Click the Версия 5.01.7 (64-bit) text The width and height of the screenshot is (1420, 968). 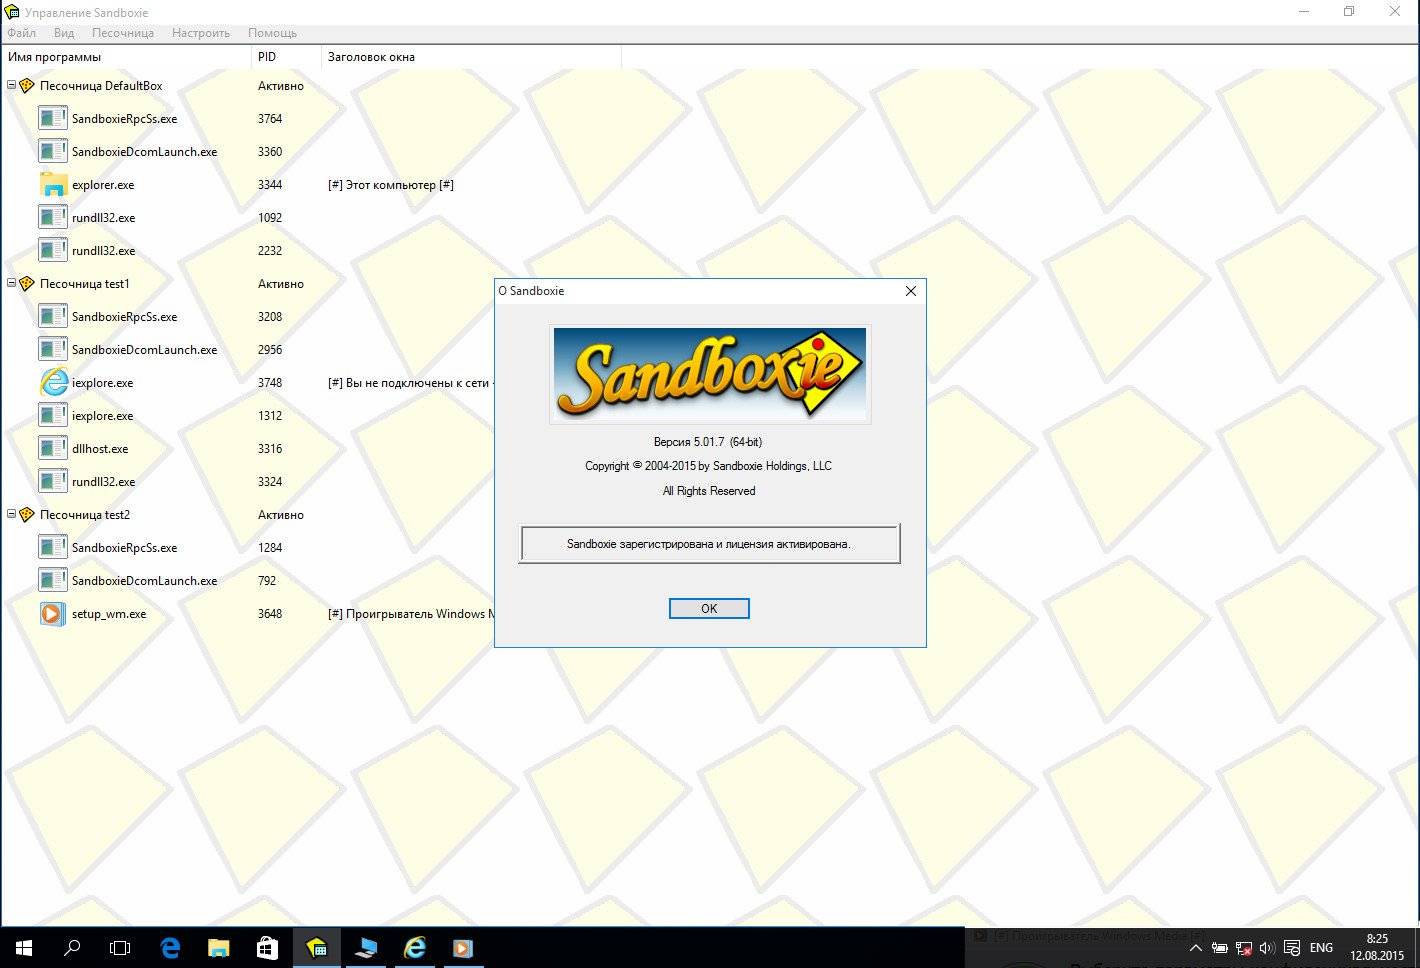point(708,442)
